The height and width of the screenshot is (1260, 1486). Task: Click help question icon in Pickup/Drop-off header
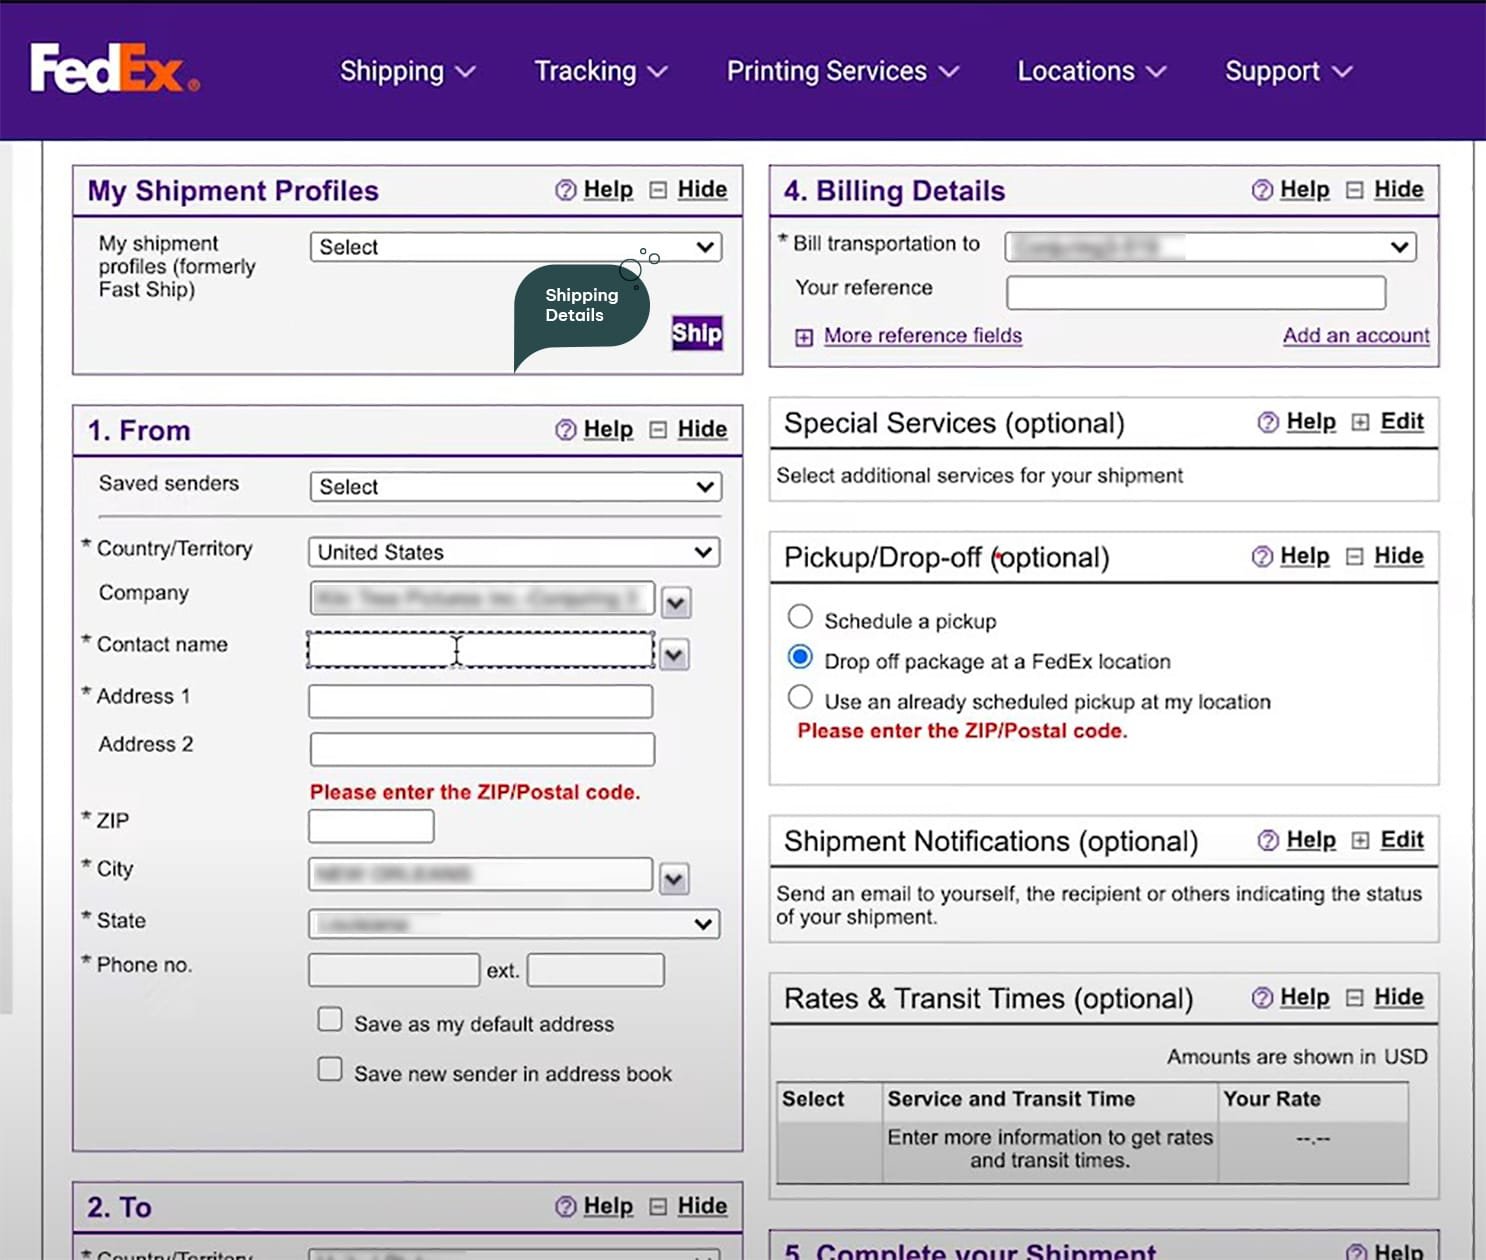1262,557
